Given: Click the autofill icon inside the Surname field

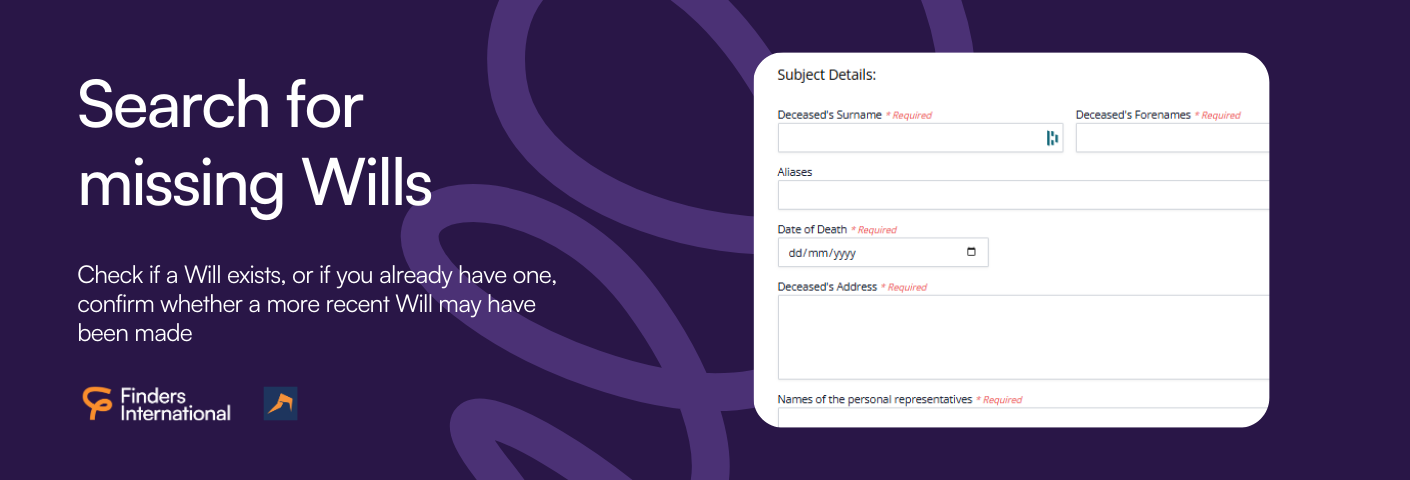Looking at the screenshot, I should point(1052,138).
